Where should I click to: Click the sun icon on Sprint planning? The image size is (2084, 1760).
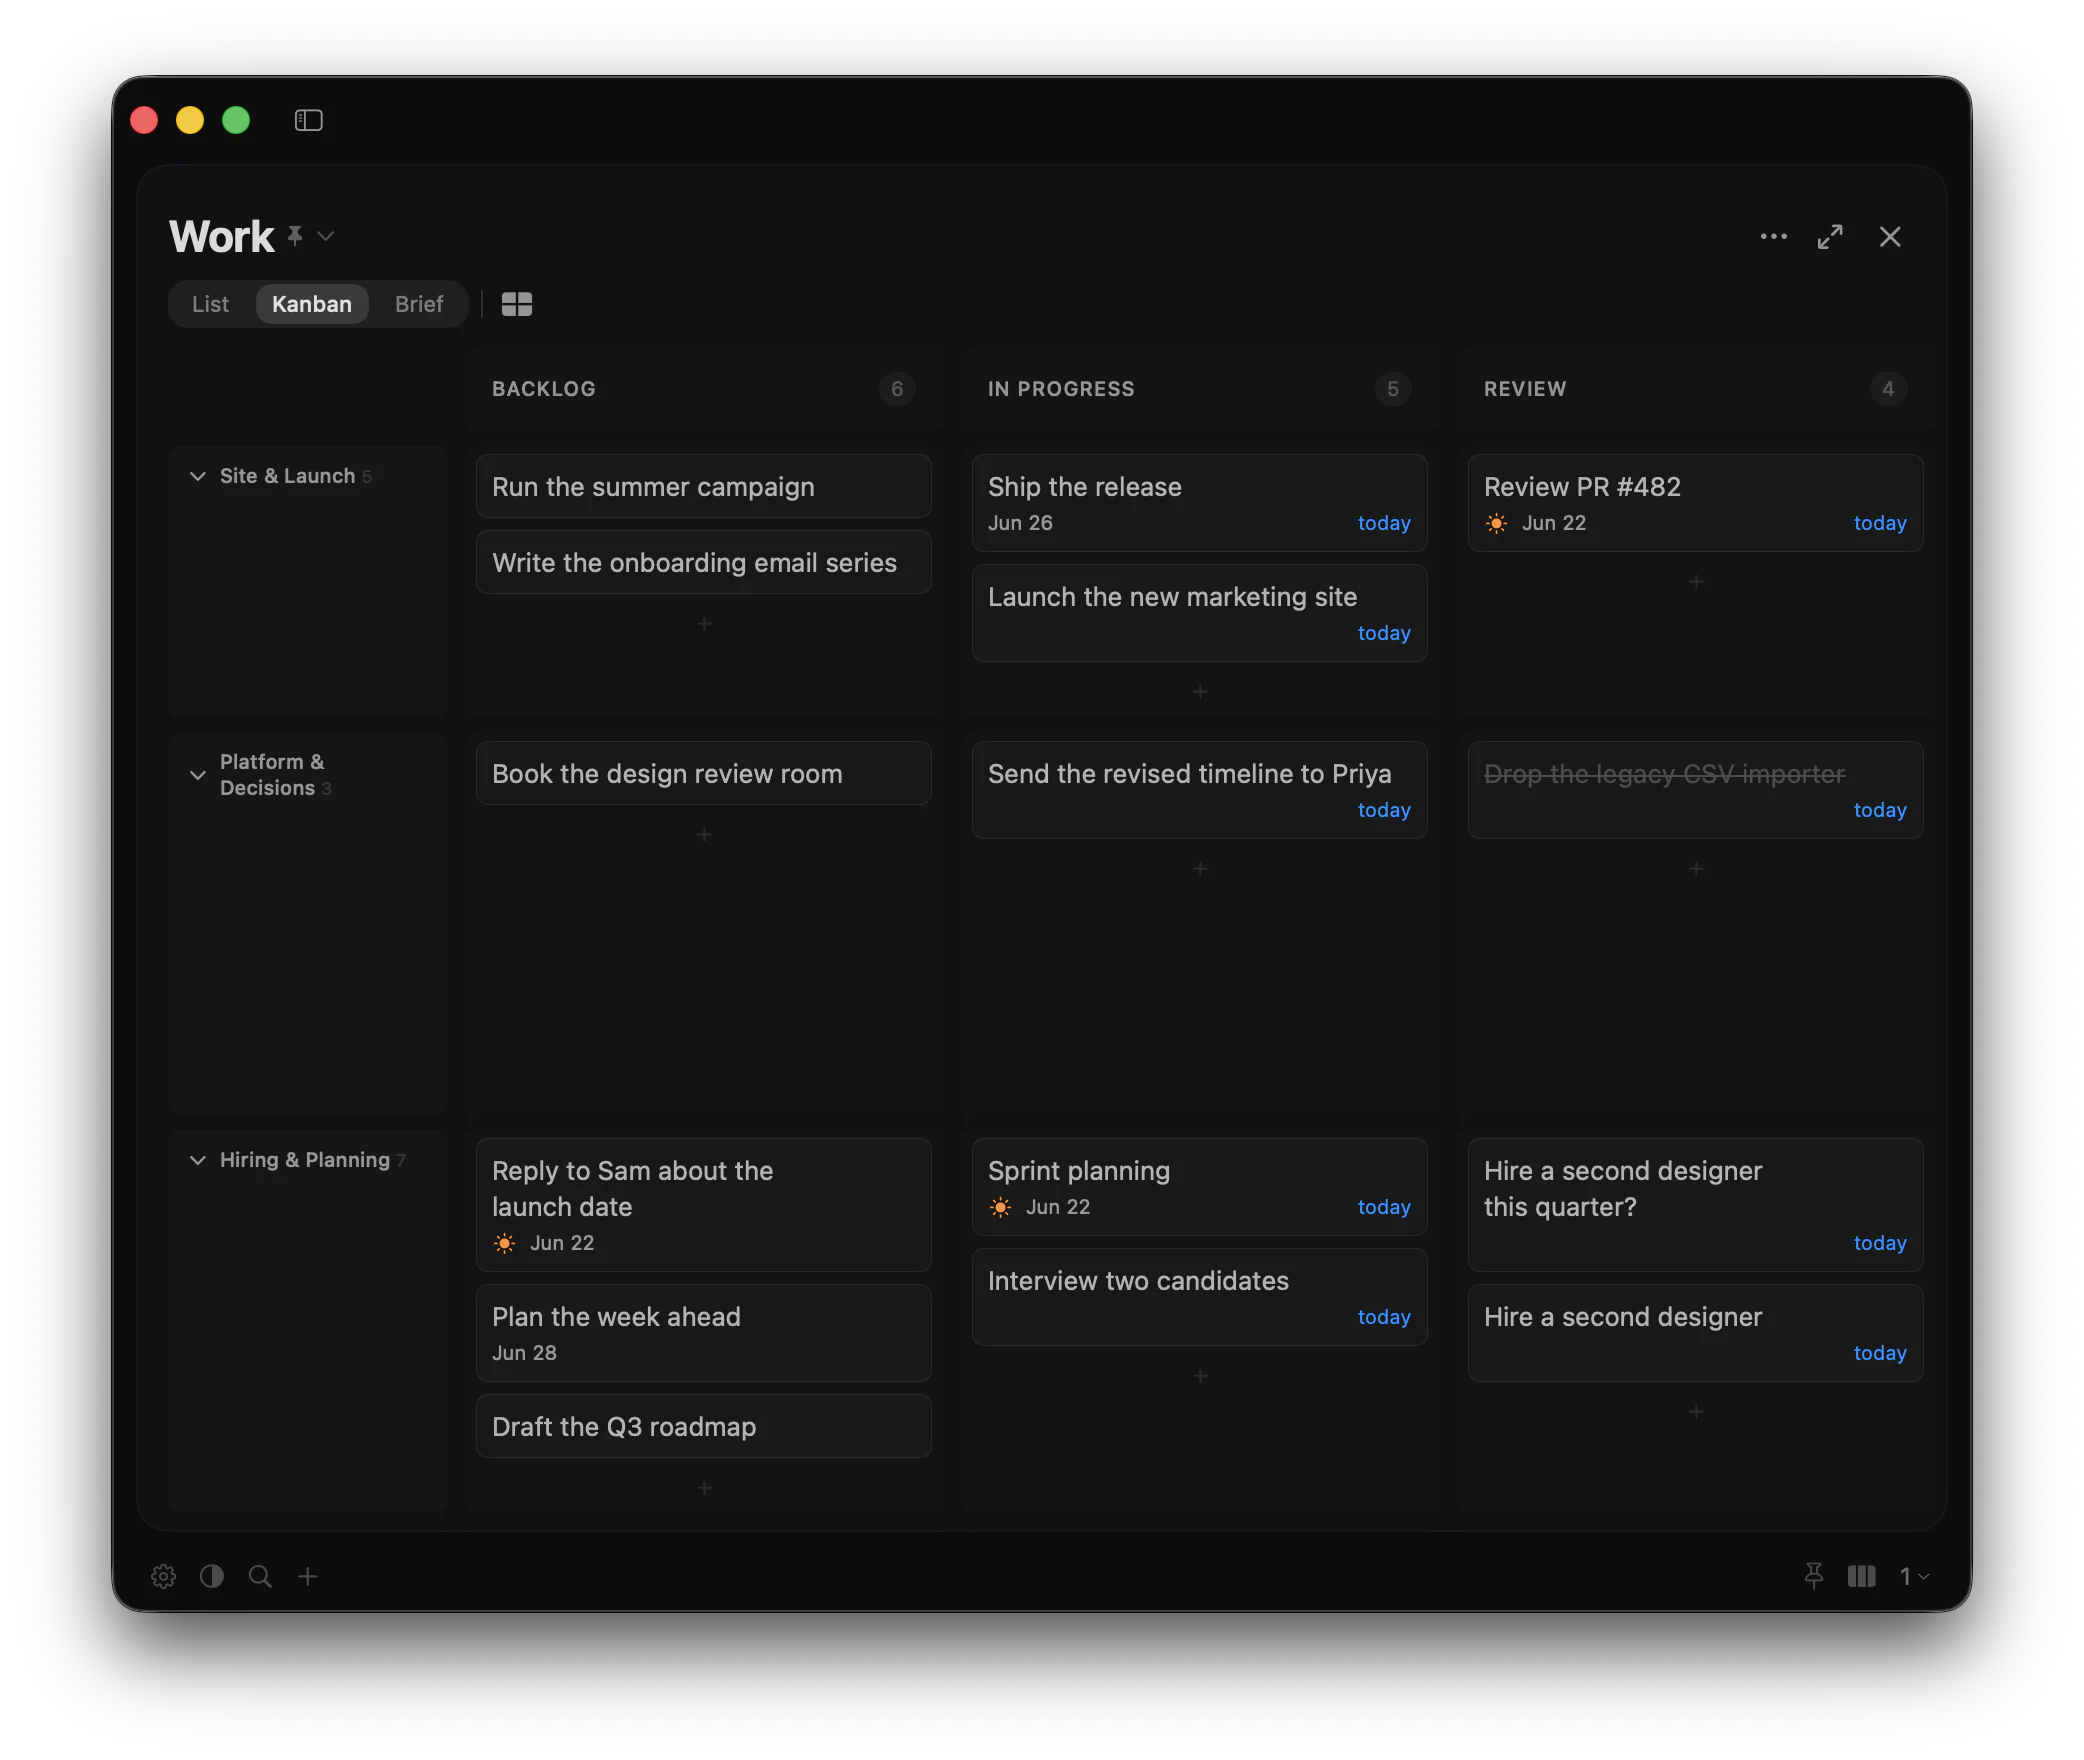tap(1000, 1207)
